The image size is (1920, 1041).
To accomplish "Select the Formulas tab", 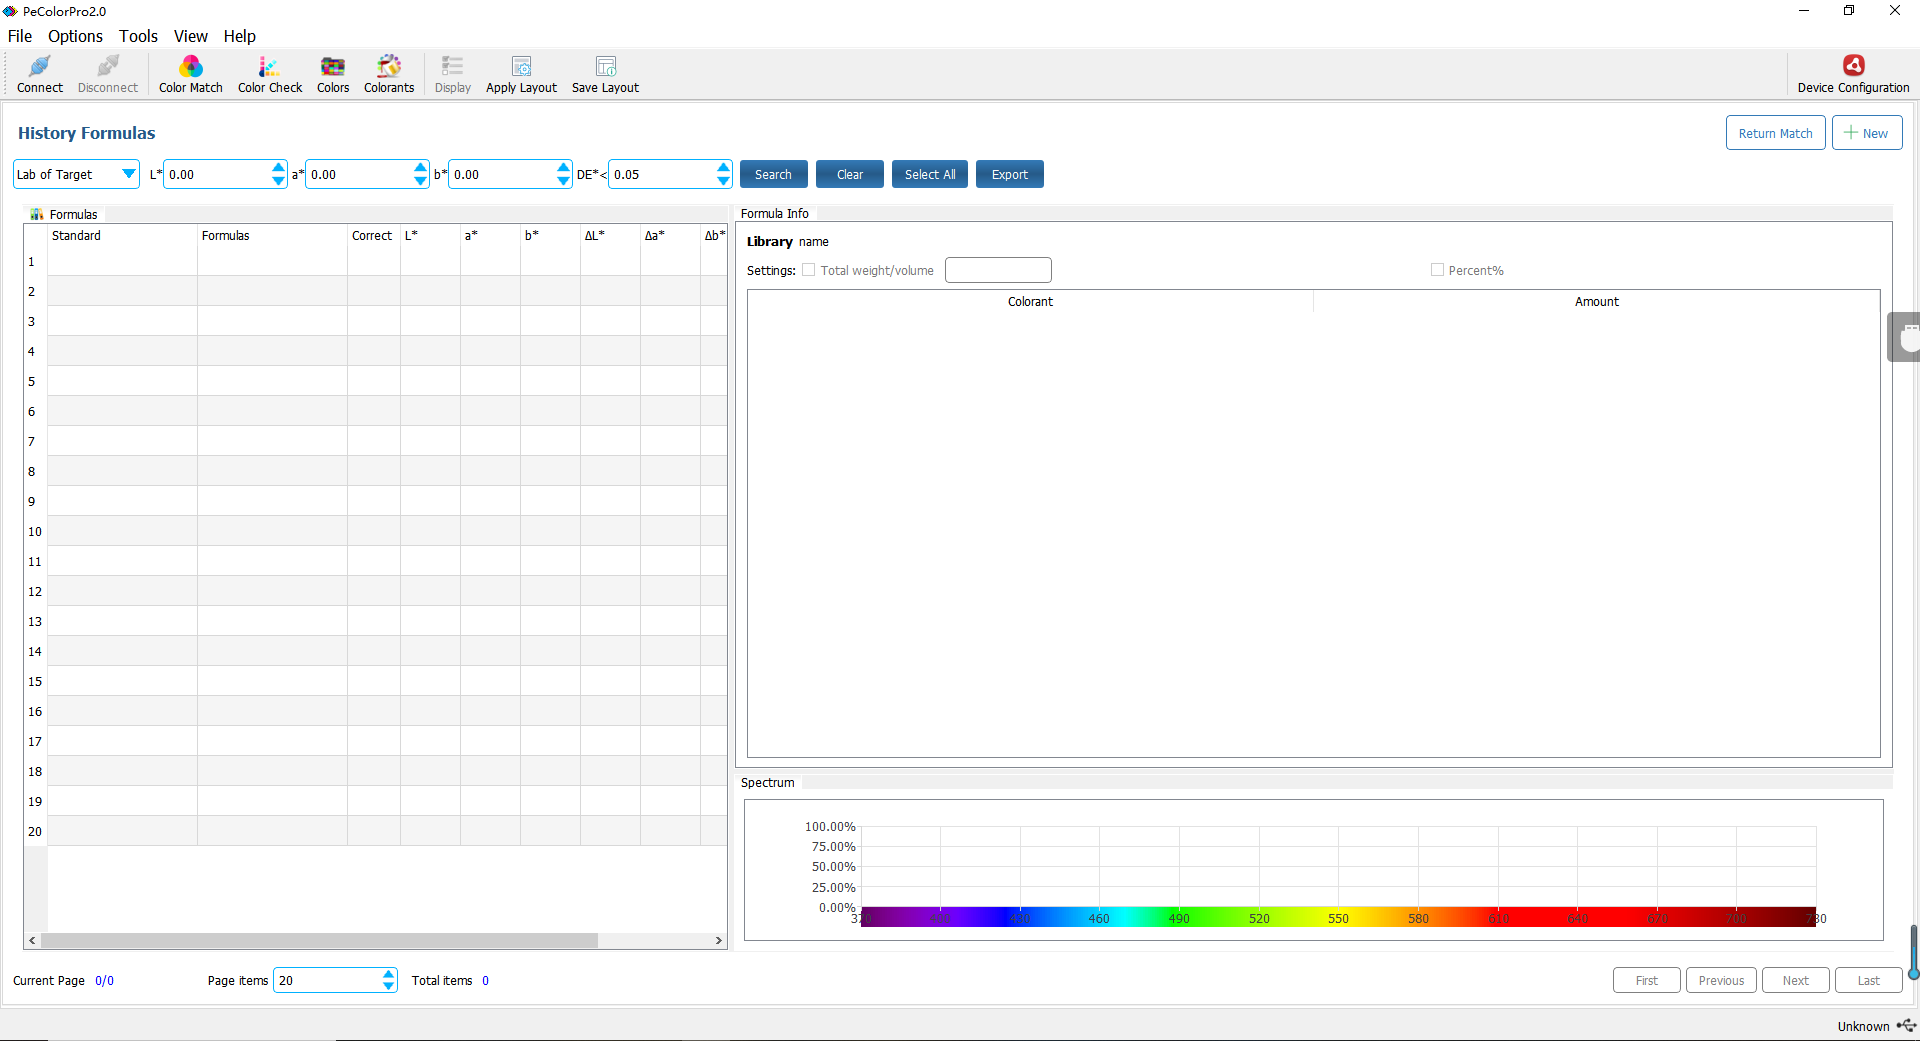I will pos(64,214).
